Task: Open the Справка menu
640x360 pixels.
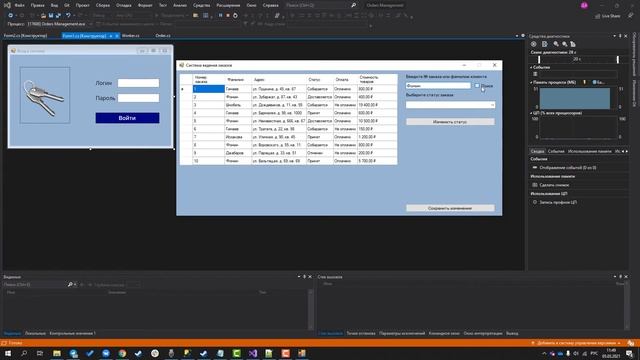Action: click(270, 5)
